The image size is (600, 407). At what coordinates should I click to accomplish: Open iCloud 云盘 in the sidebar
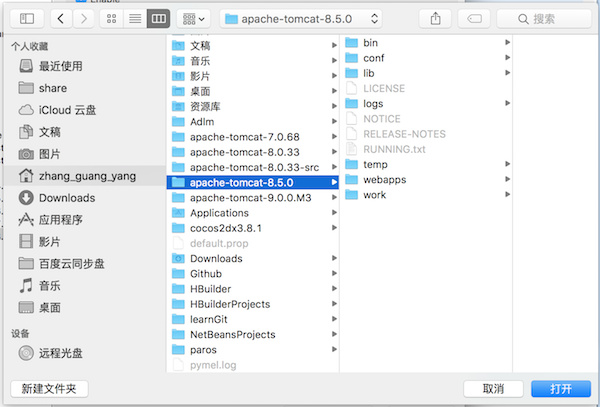[84, 110]
